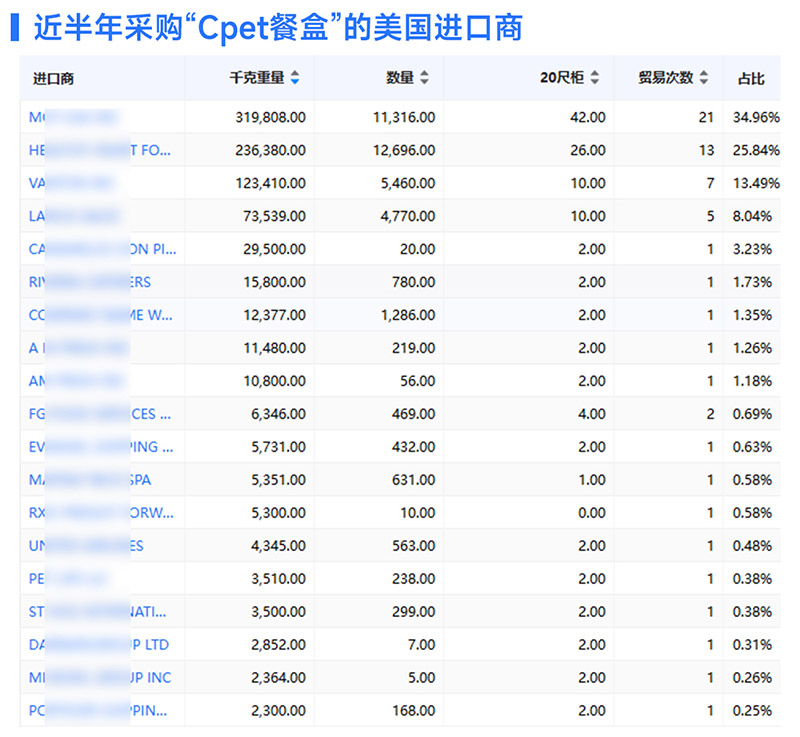Open importer link starting with RX
The height and width of the screenshot is (737, 800).
101,513
